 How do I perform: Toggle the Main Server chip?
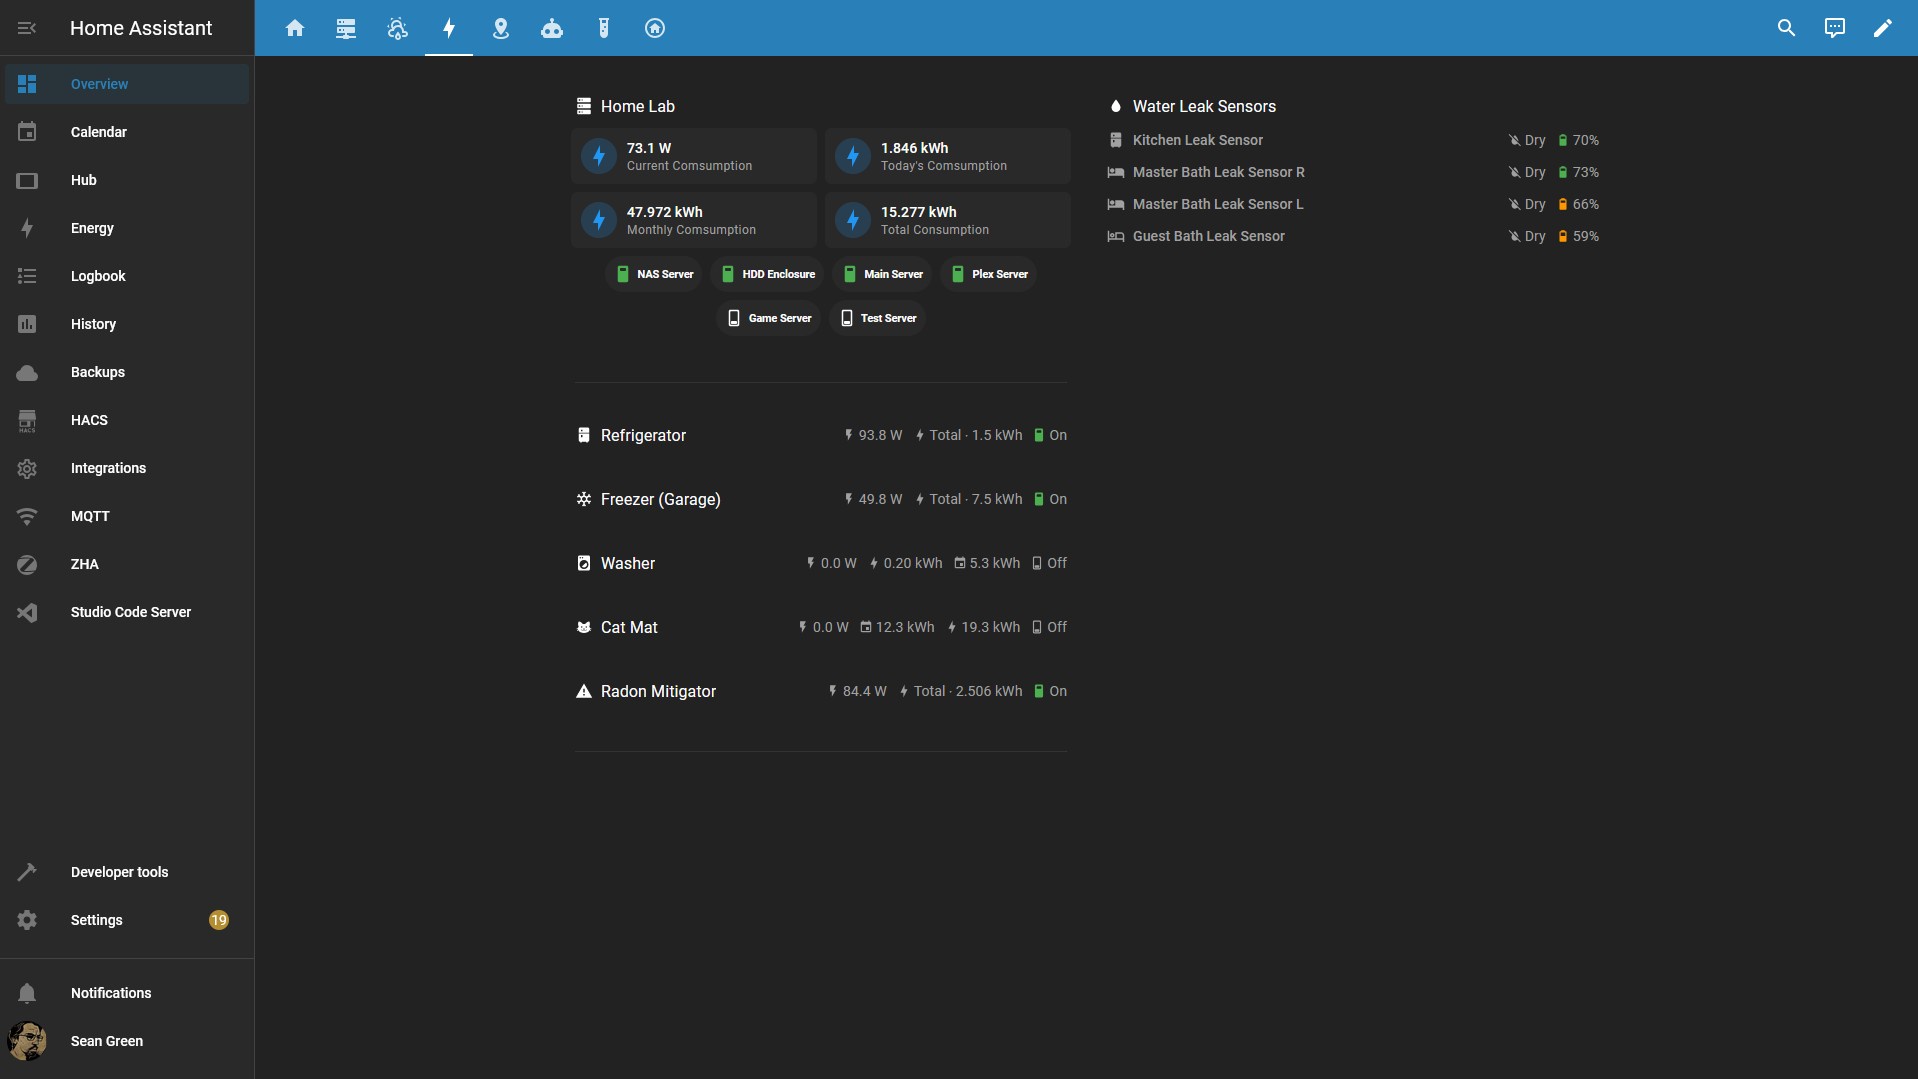click(882, 274)
